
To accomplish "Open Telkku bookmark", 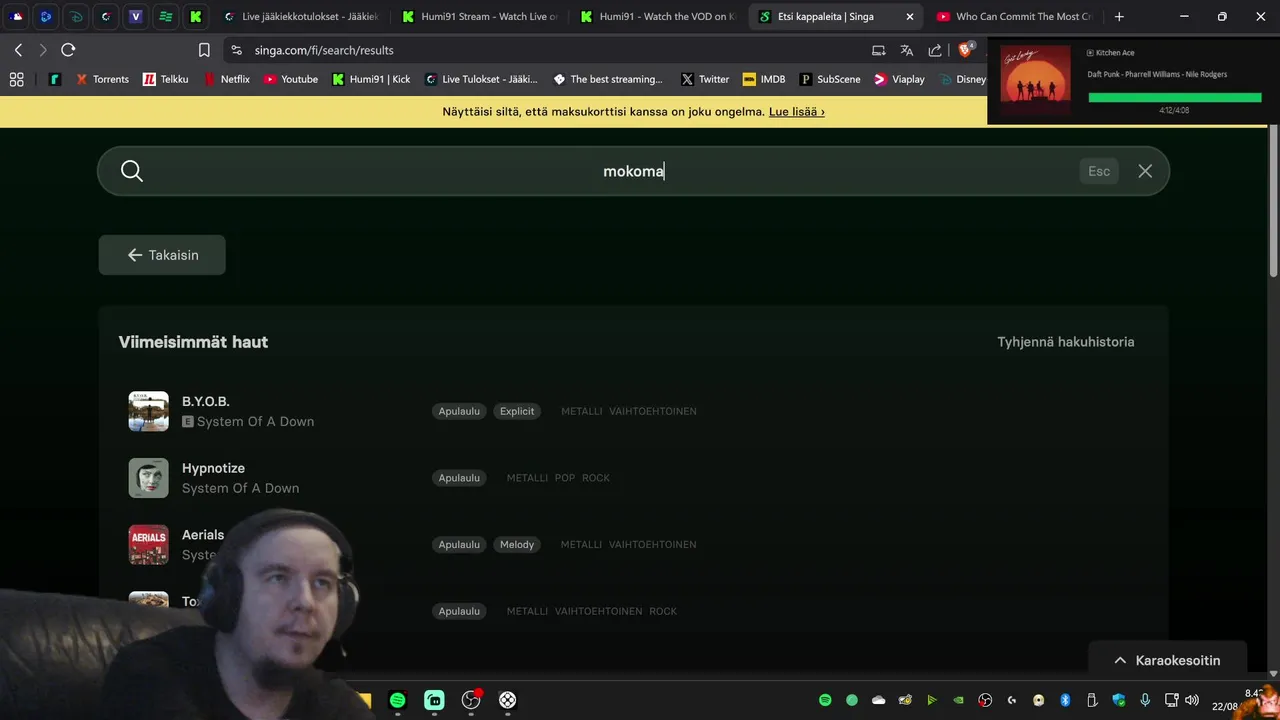I will point(165,79).
